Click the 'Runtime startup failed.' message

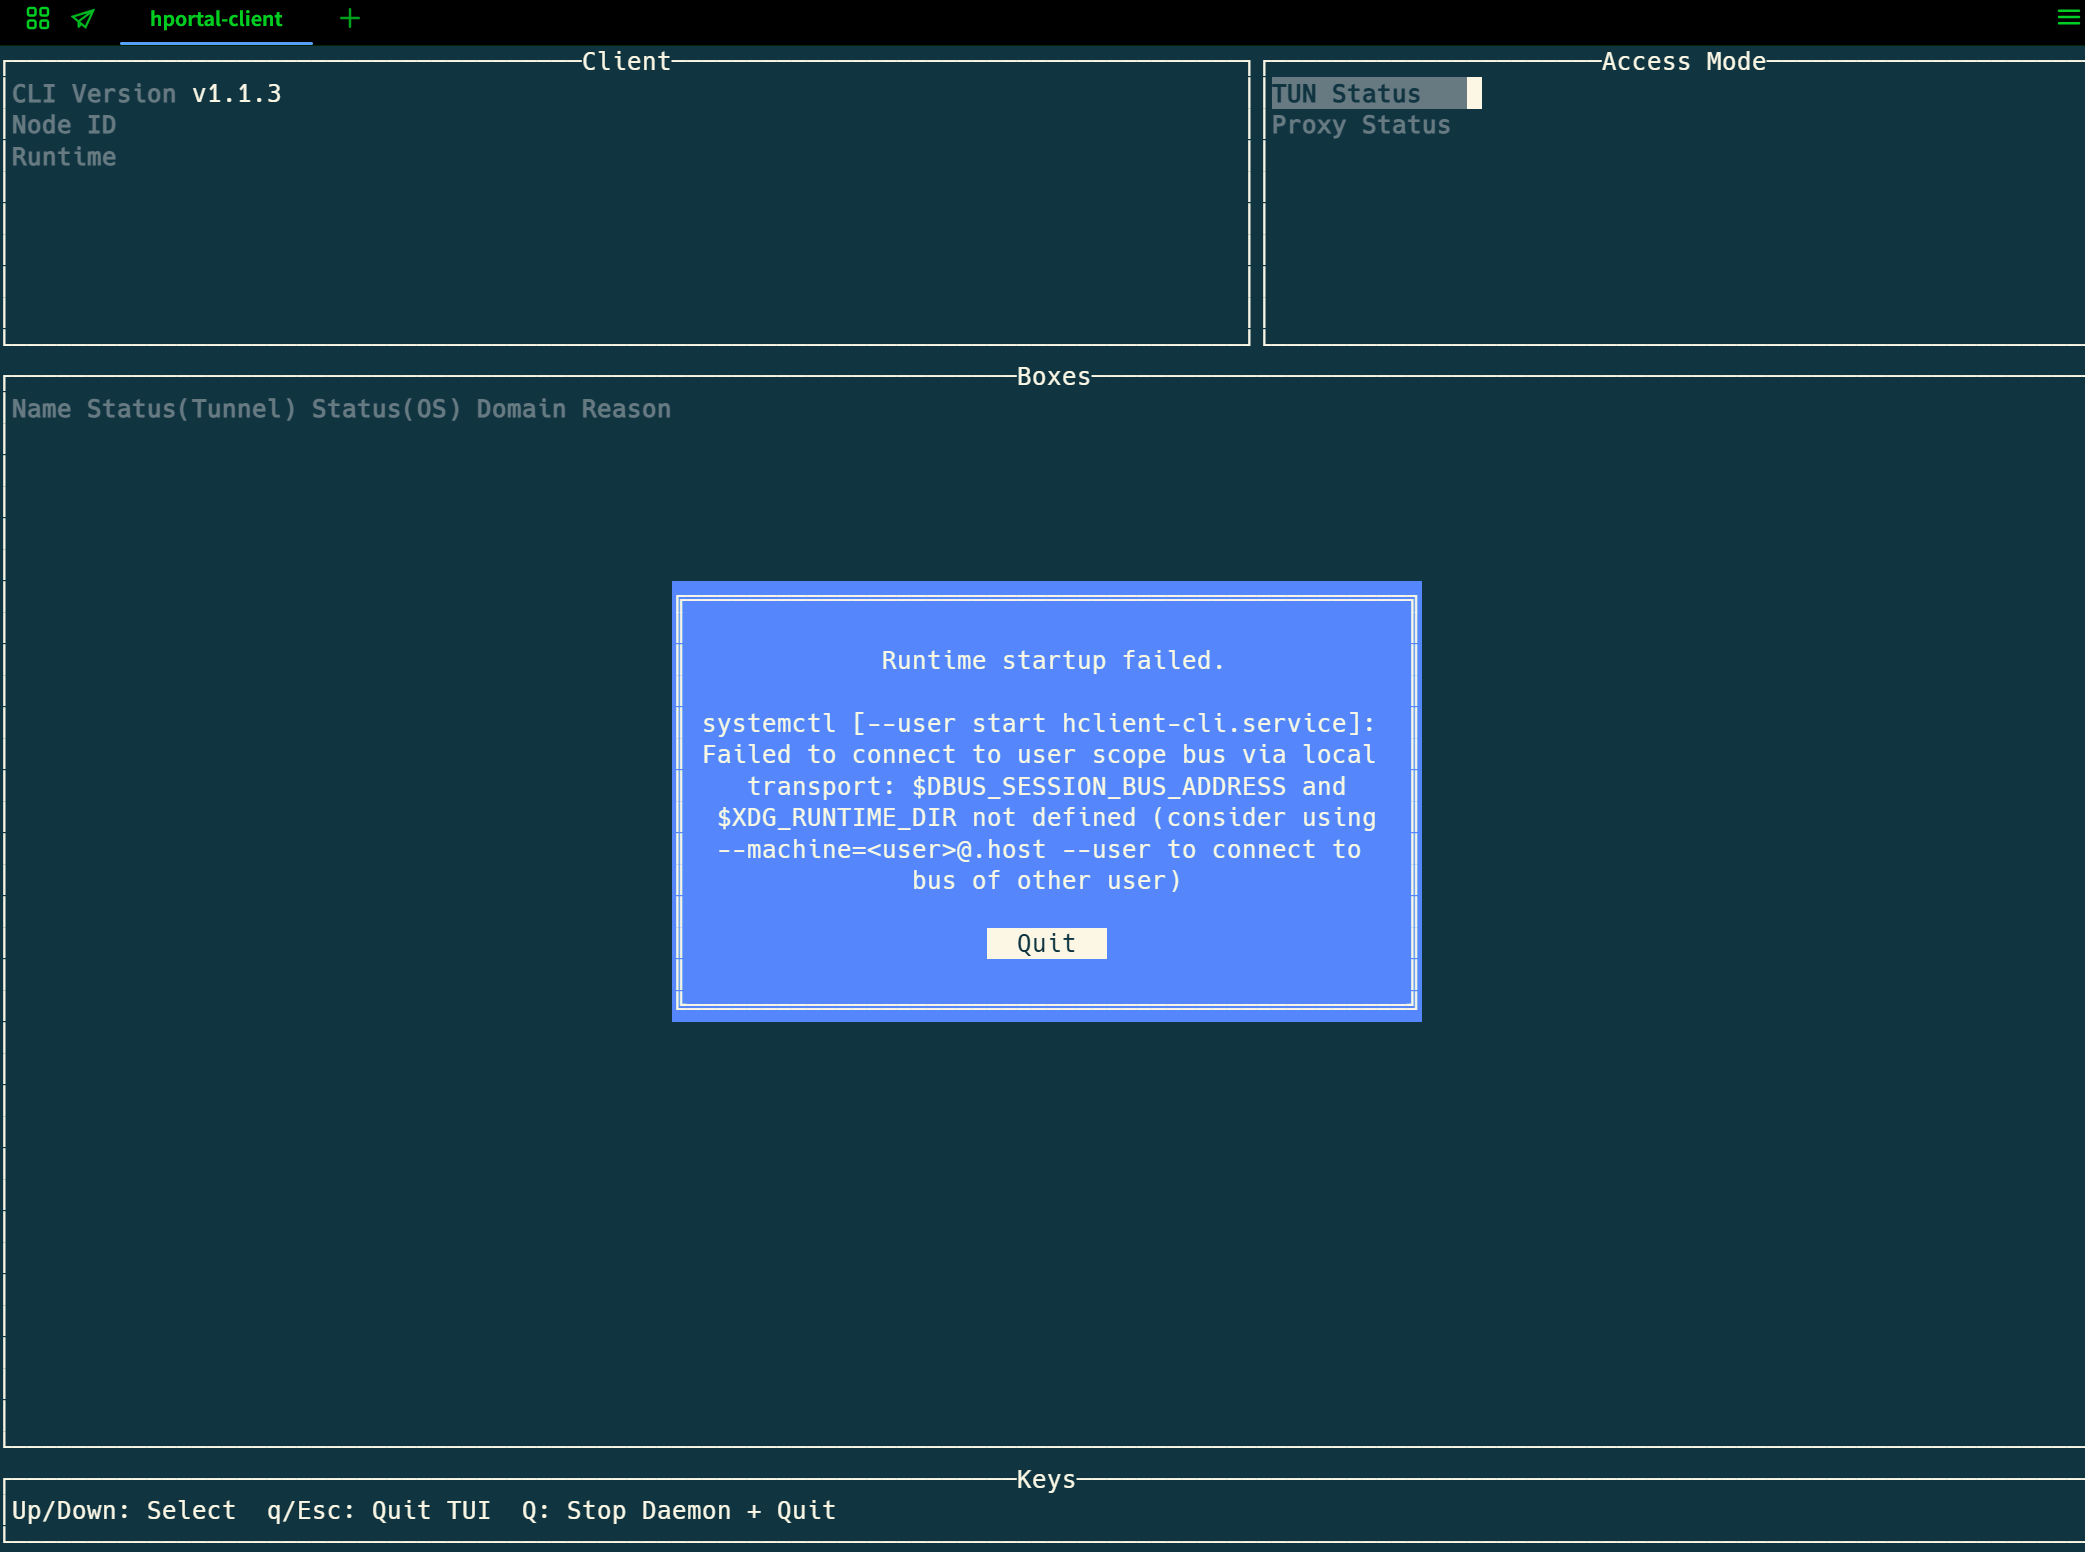click(x=1052, y=661)
